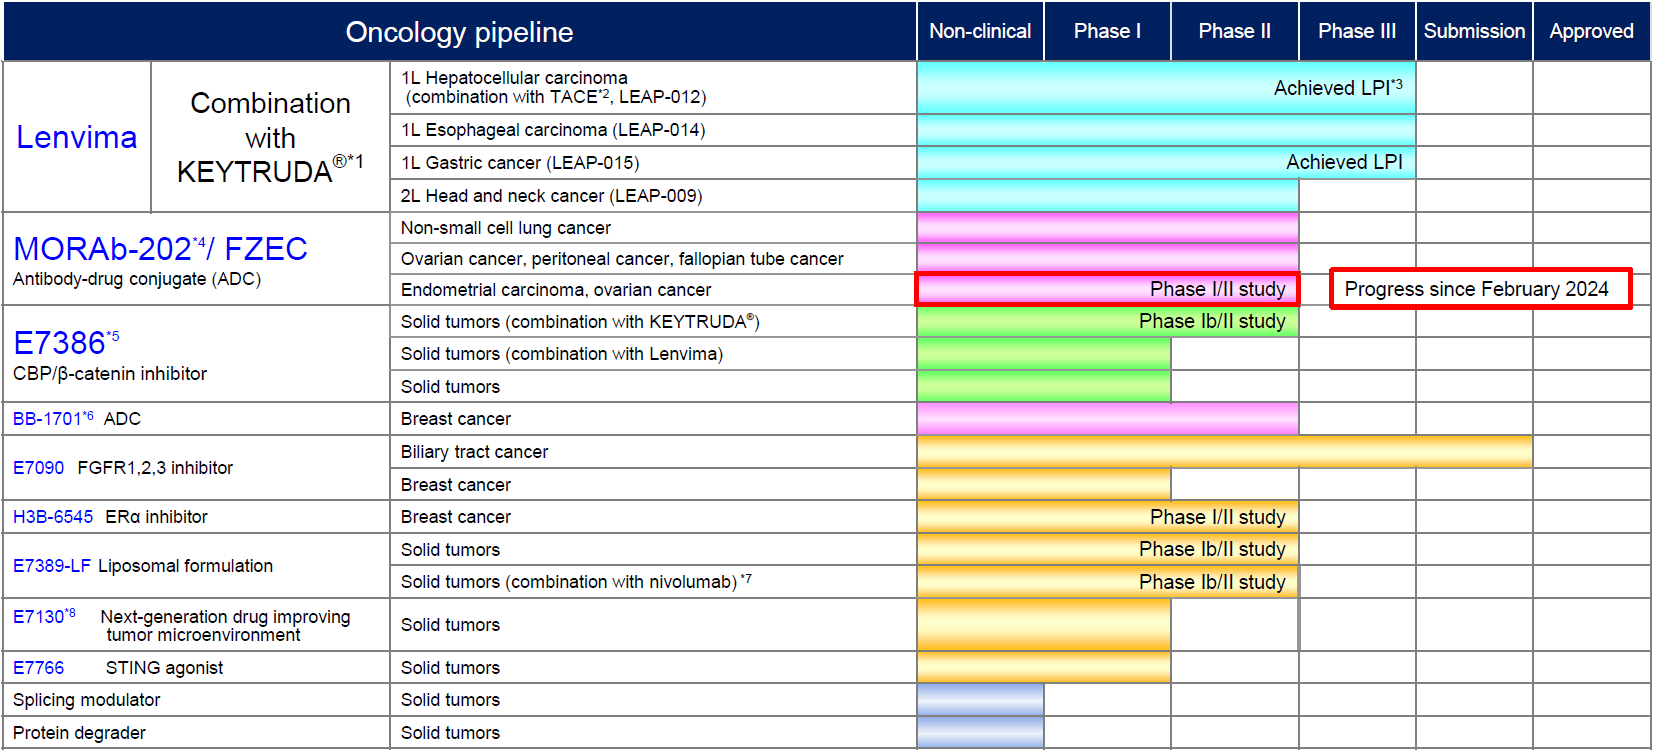Click the "E7130" product name
The height and width of the screenshot is (754, 1656).
coord(44,616)
